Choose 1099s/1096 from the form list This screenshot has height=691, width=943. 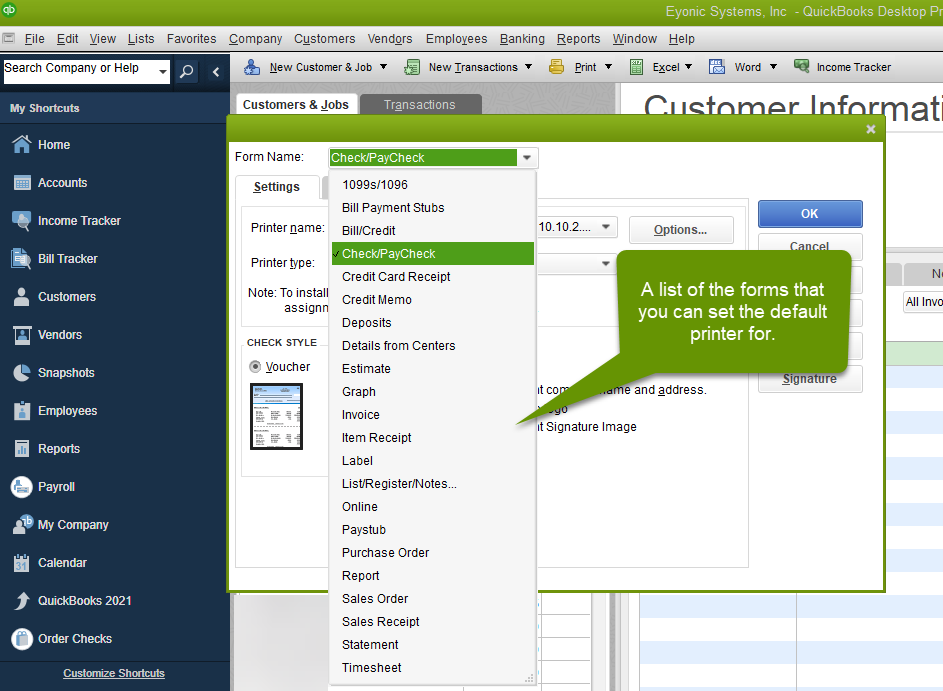432,185
